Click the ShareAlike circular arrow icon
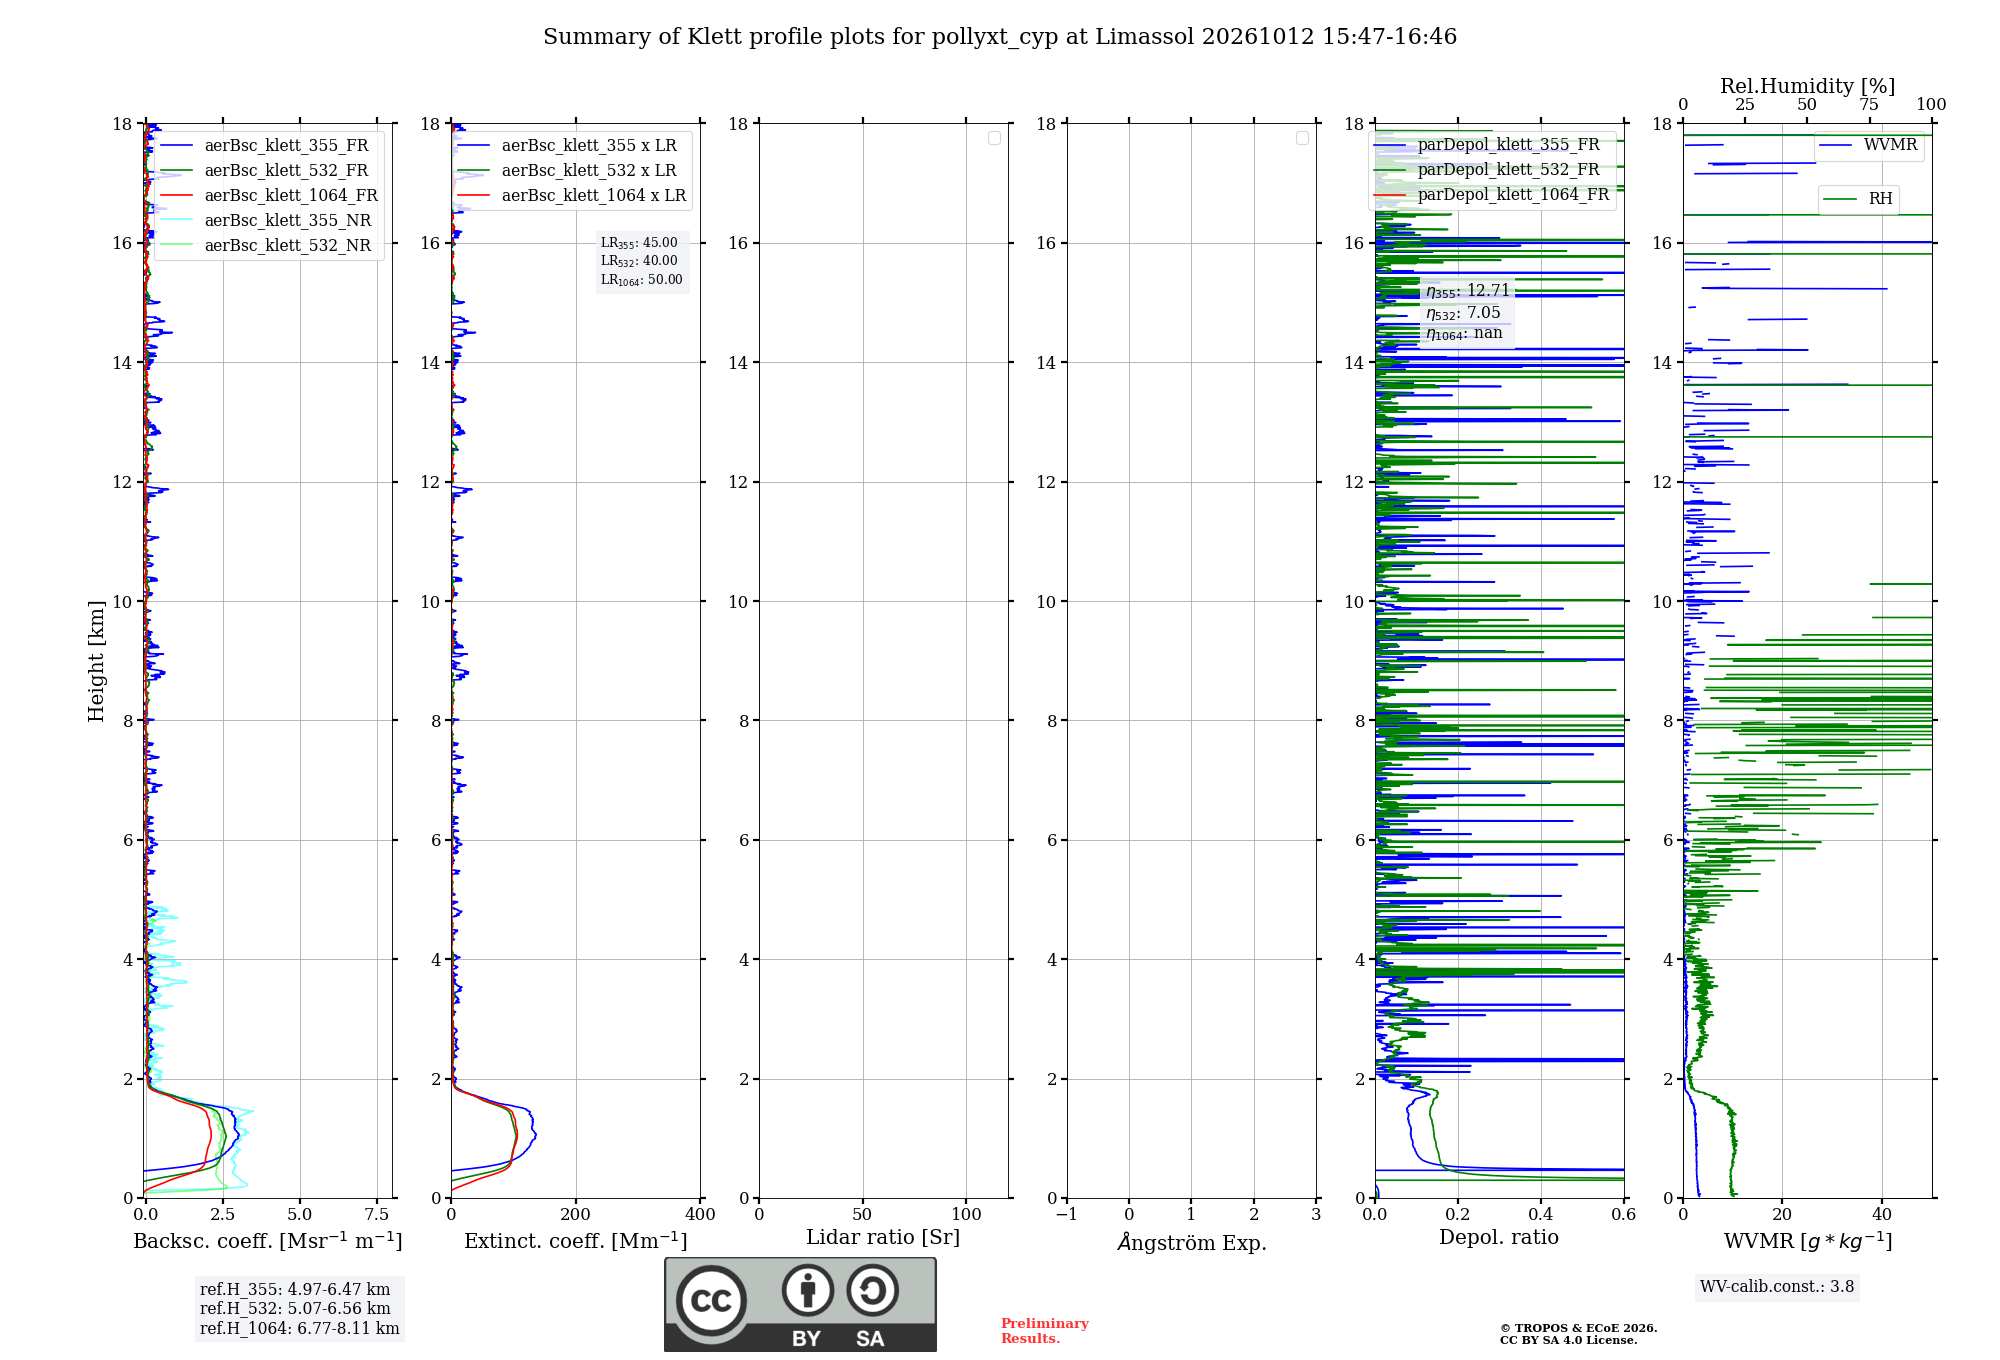Viewport: 2000px width, 1360px height. pyautogui.click(x=872, y=1290)
